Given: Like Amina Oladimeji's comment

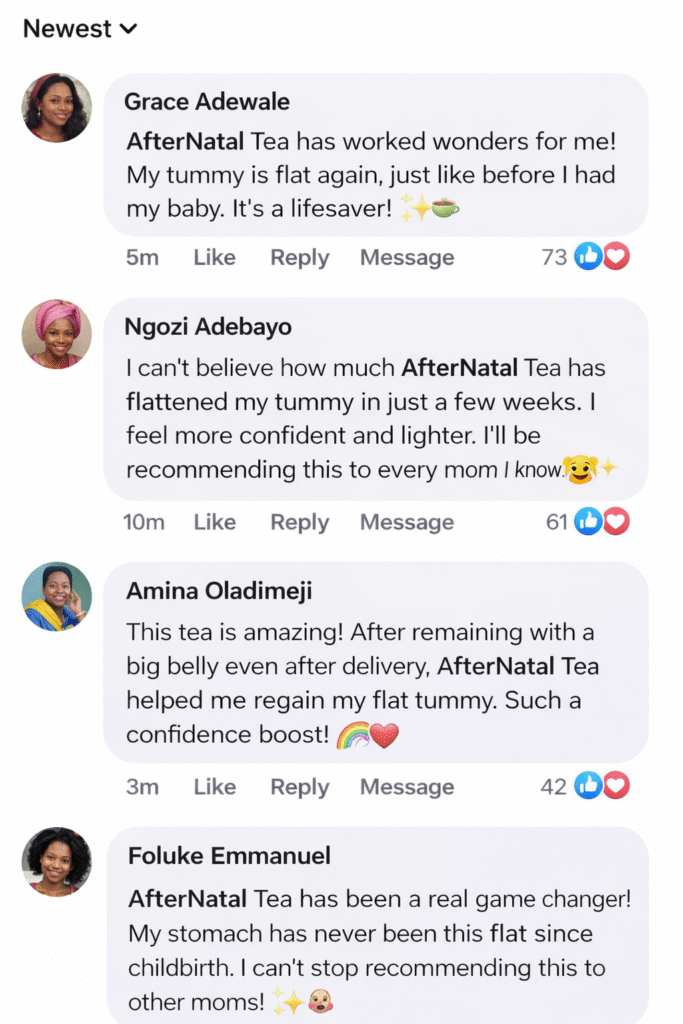Looking at the screenshot, I should pos(214,787).
